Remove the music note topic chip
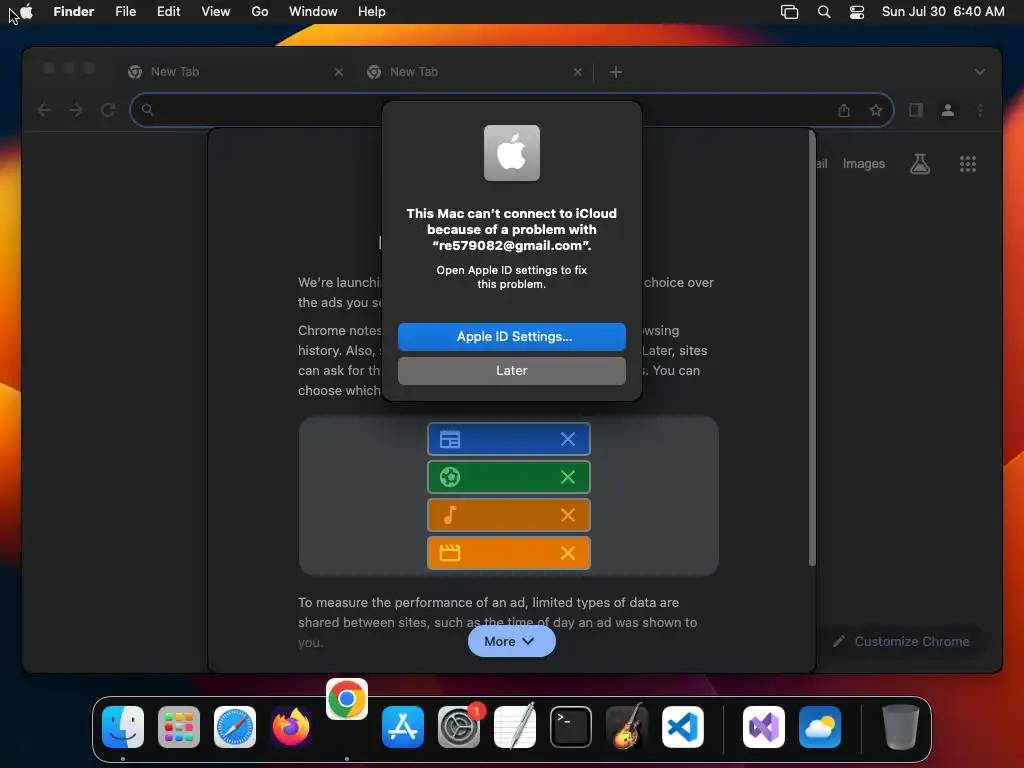 [568, 515]
